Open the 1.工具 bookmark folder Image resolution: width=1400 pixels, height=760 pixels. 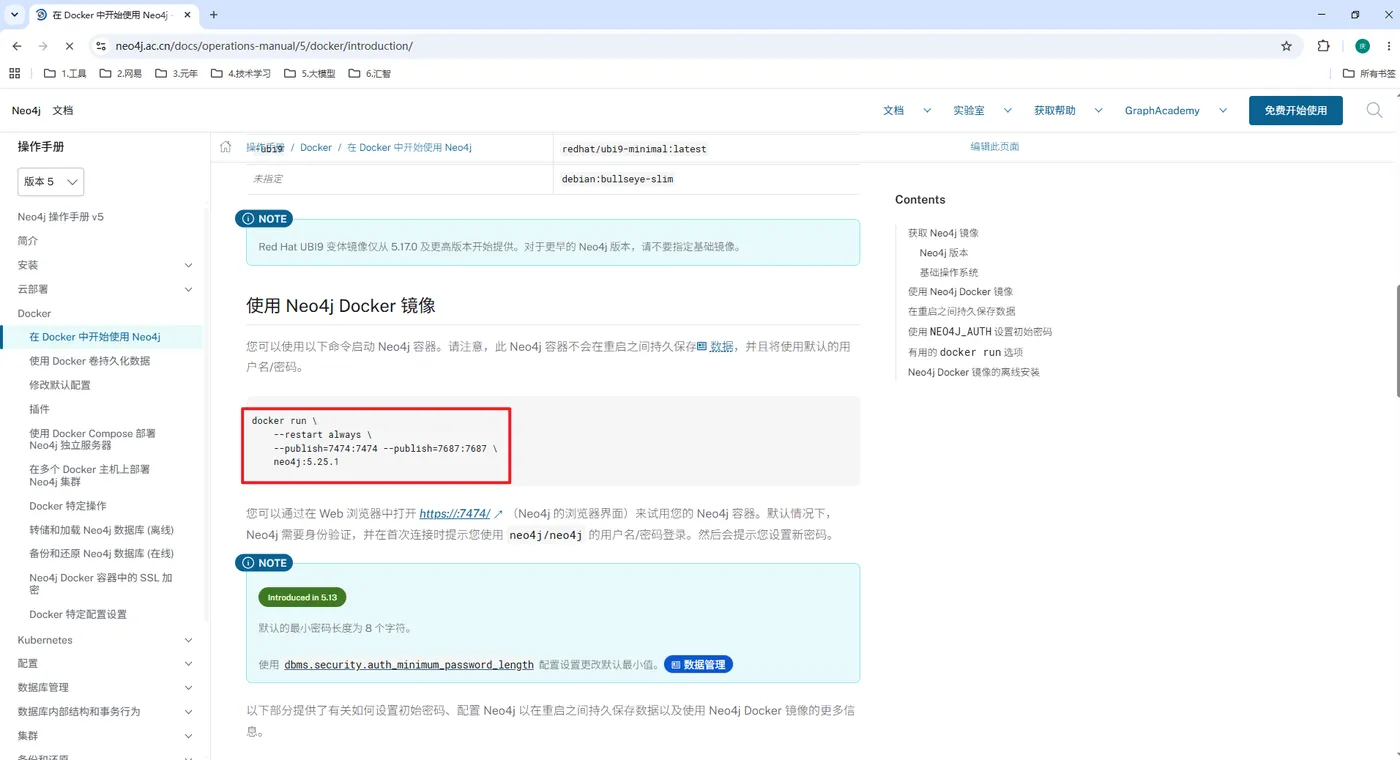[65, 73]
